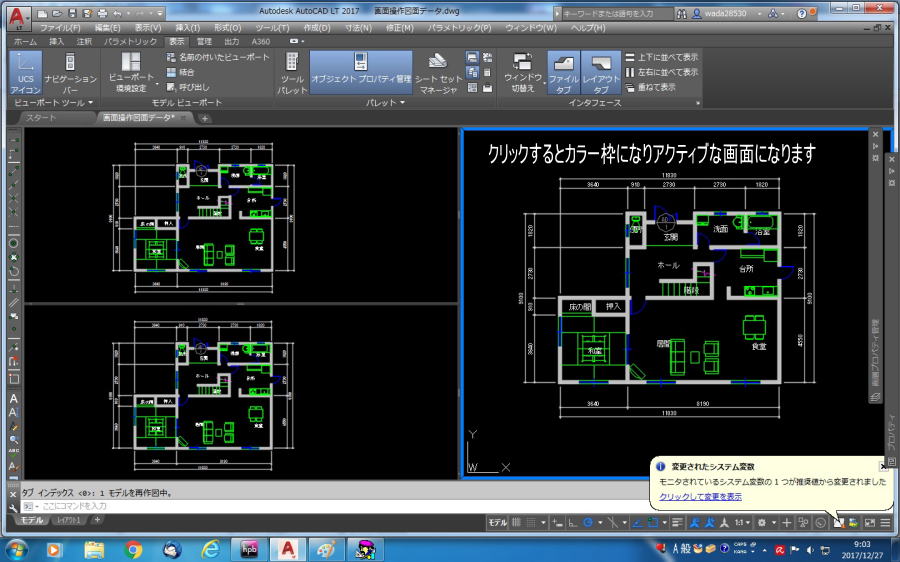This screenshot has height=562, width=900.
Task: Switch to the スタート file tab
Action: 41,118
